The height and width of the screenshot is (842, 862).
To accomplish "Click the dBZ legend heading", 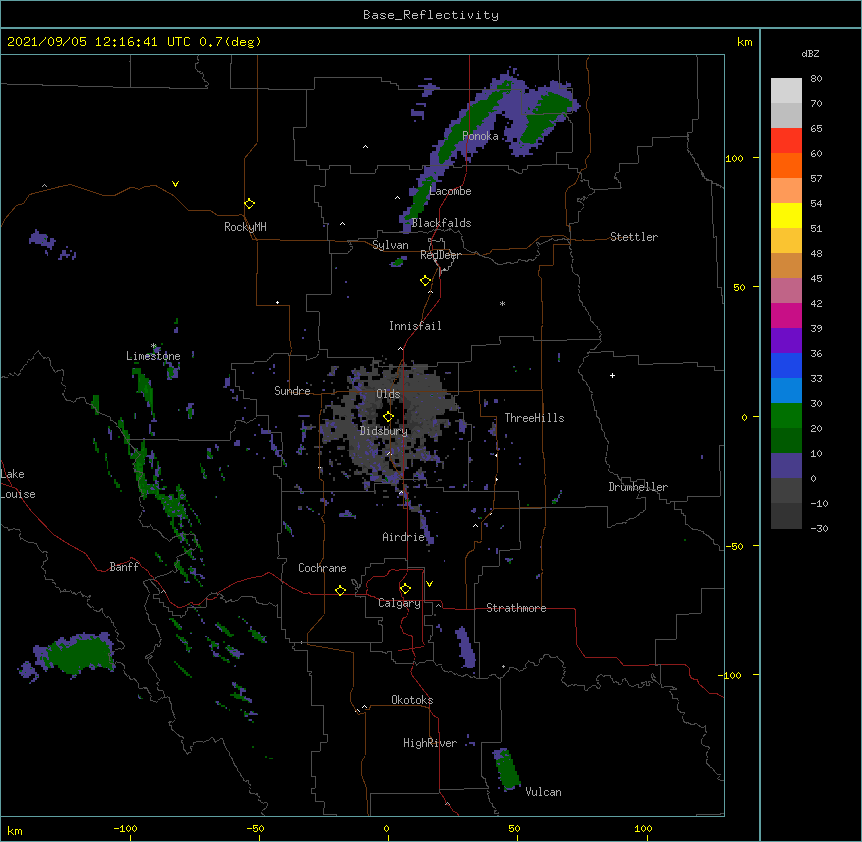I will click(x=810, y=53).
